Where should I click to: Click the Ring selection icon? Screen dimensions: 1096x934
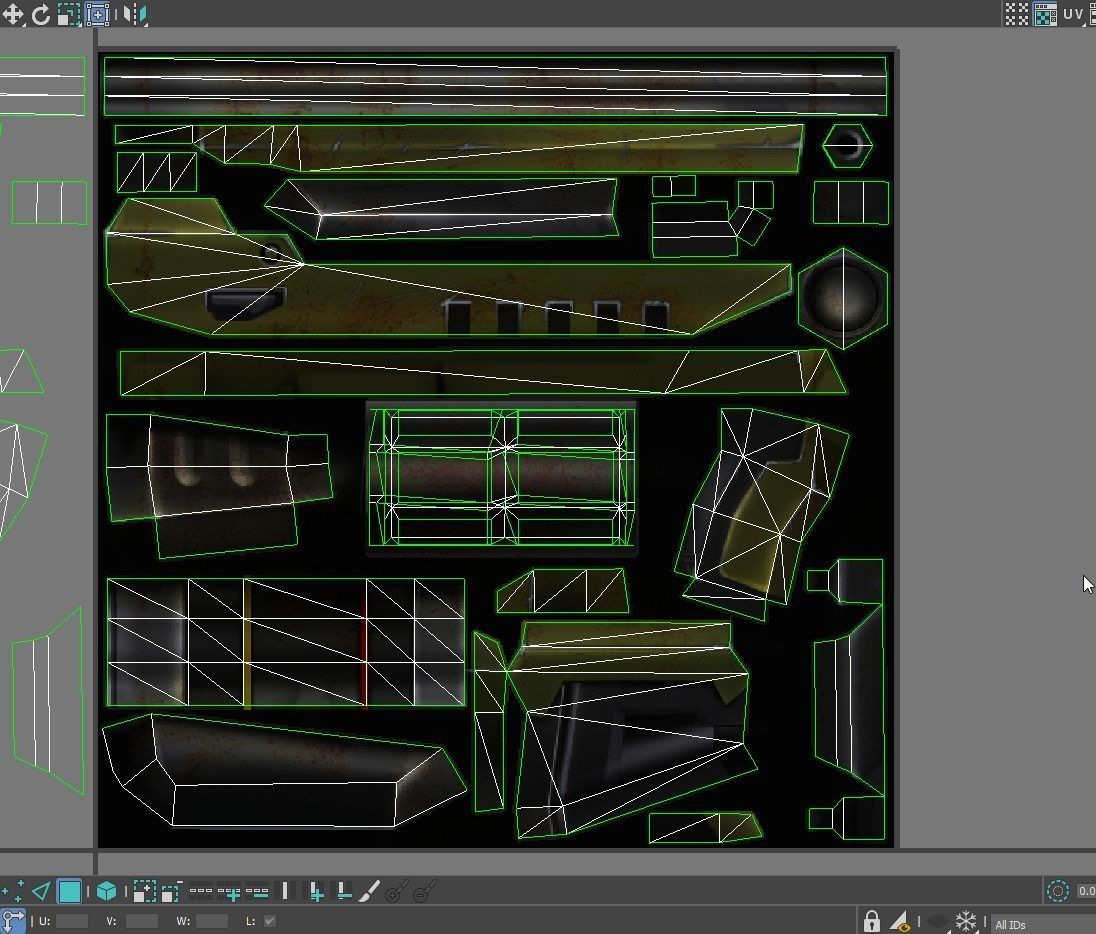(x=285, y=891)
